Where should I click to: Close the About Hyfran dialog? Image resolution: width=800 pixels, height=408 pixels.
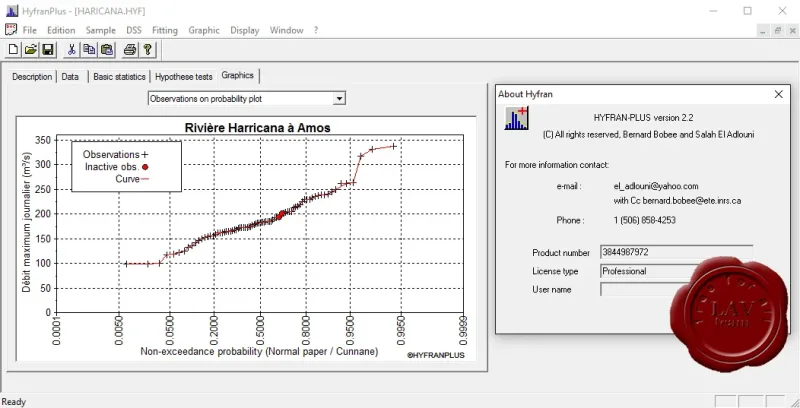click(x=779, y=94)
